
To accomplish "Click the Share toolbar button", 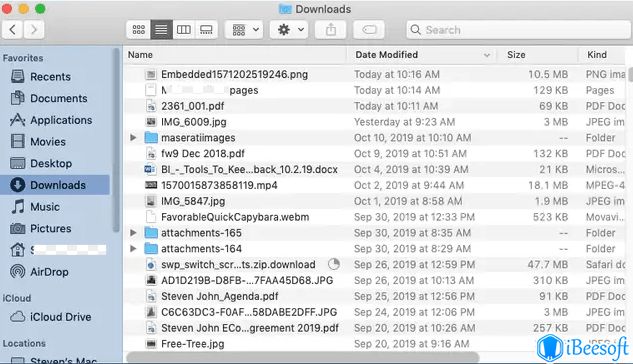I will [x=331, y=30].
